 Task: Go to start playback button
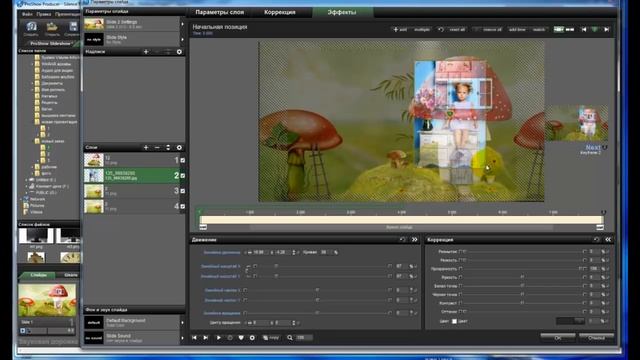[194, 338]
